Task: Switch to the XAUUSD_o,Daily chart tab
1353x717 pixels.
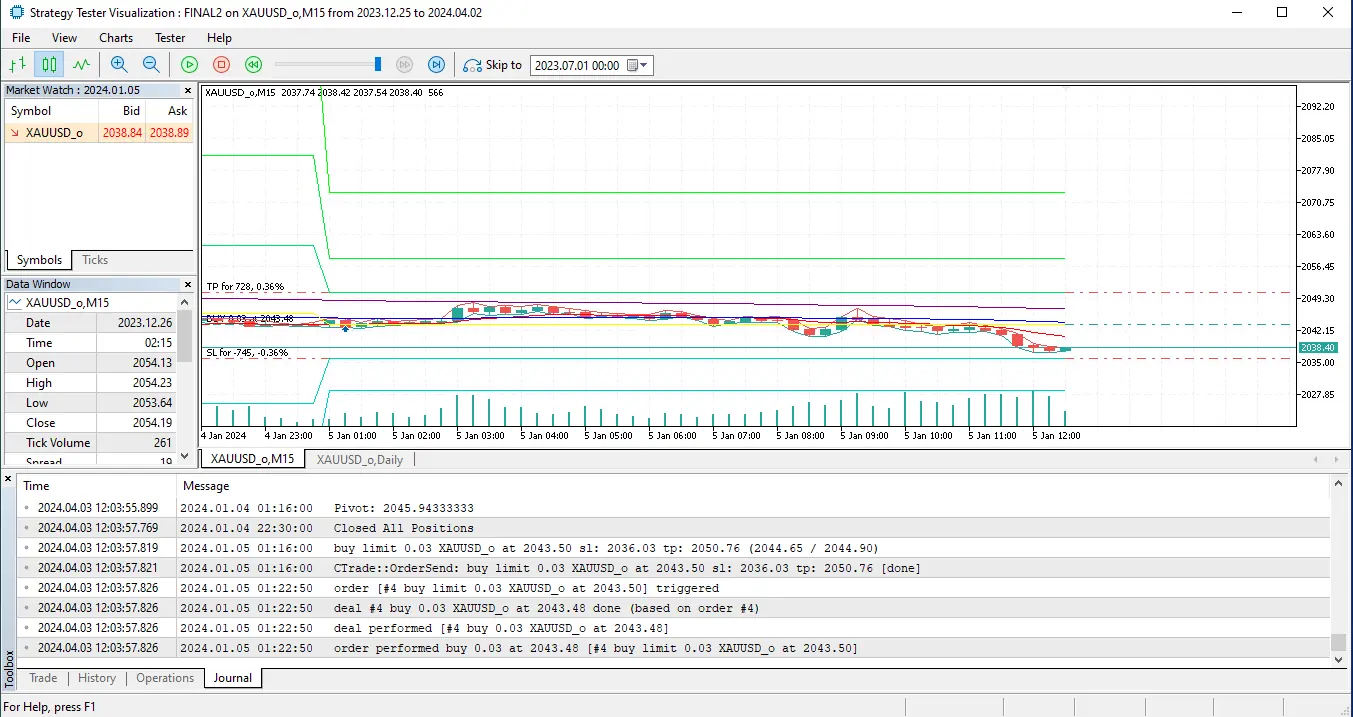Action: (360, 459)
